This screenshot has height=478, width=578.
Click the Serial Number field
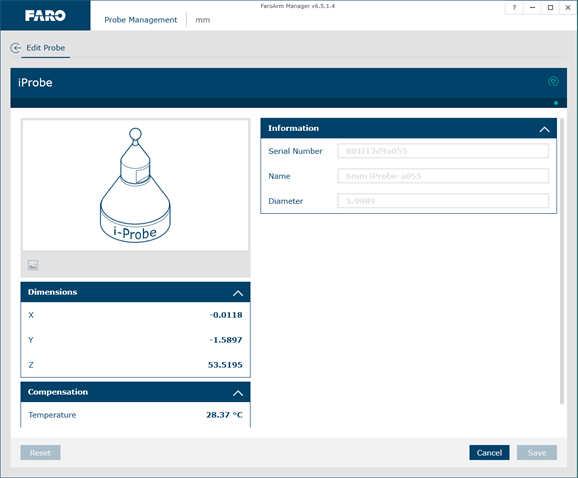[x=443, y=151]
